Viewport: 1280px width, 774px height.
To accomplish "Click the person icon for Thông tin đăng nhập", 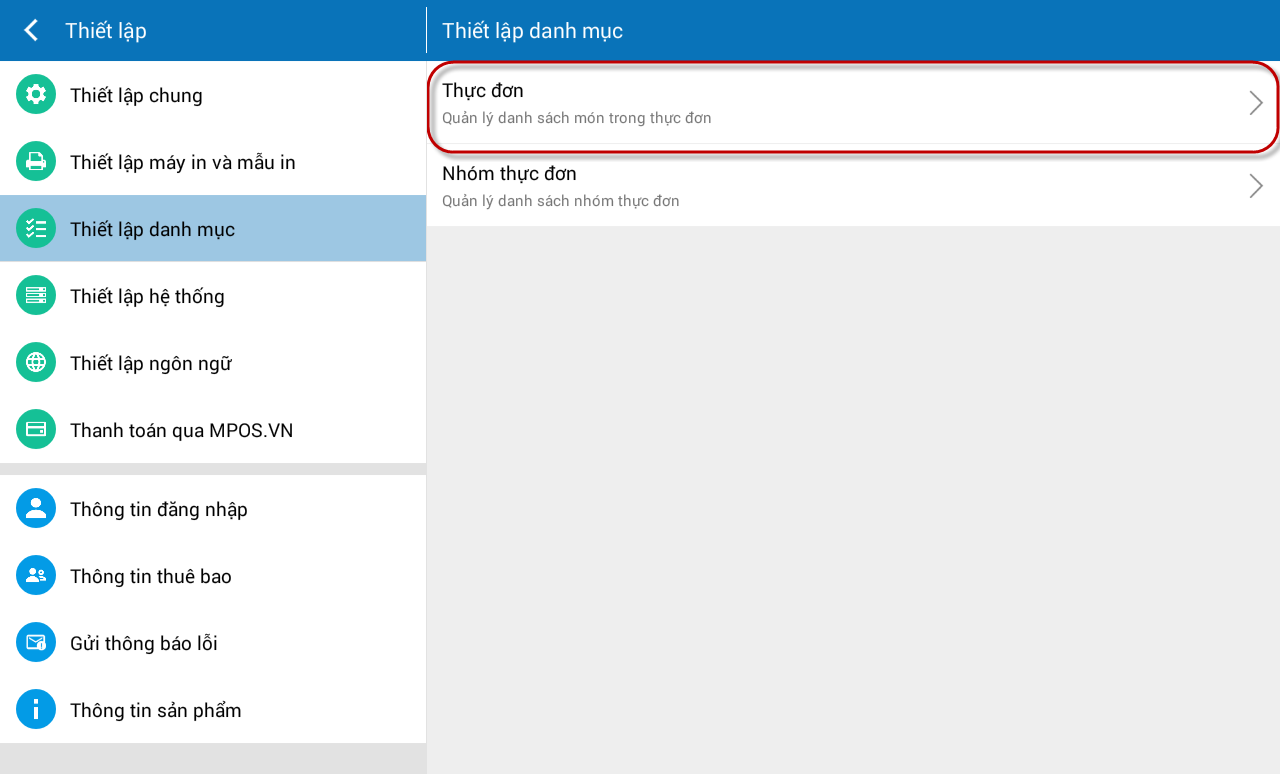I will [36, 509].
